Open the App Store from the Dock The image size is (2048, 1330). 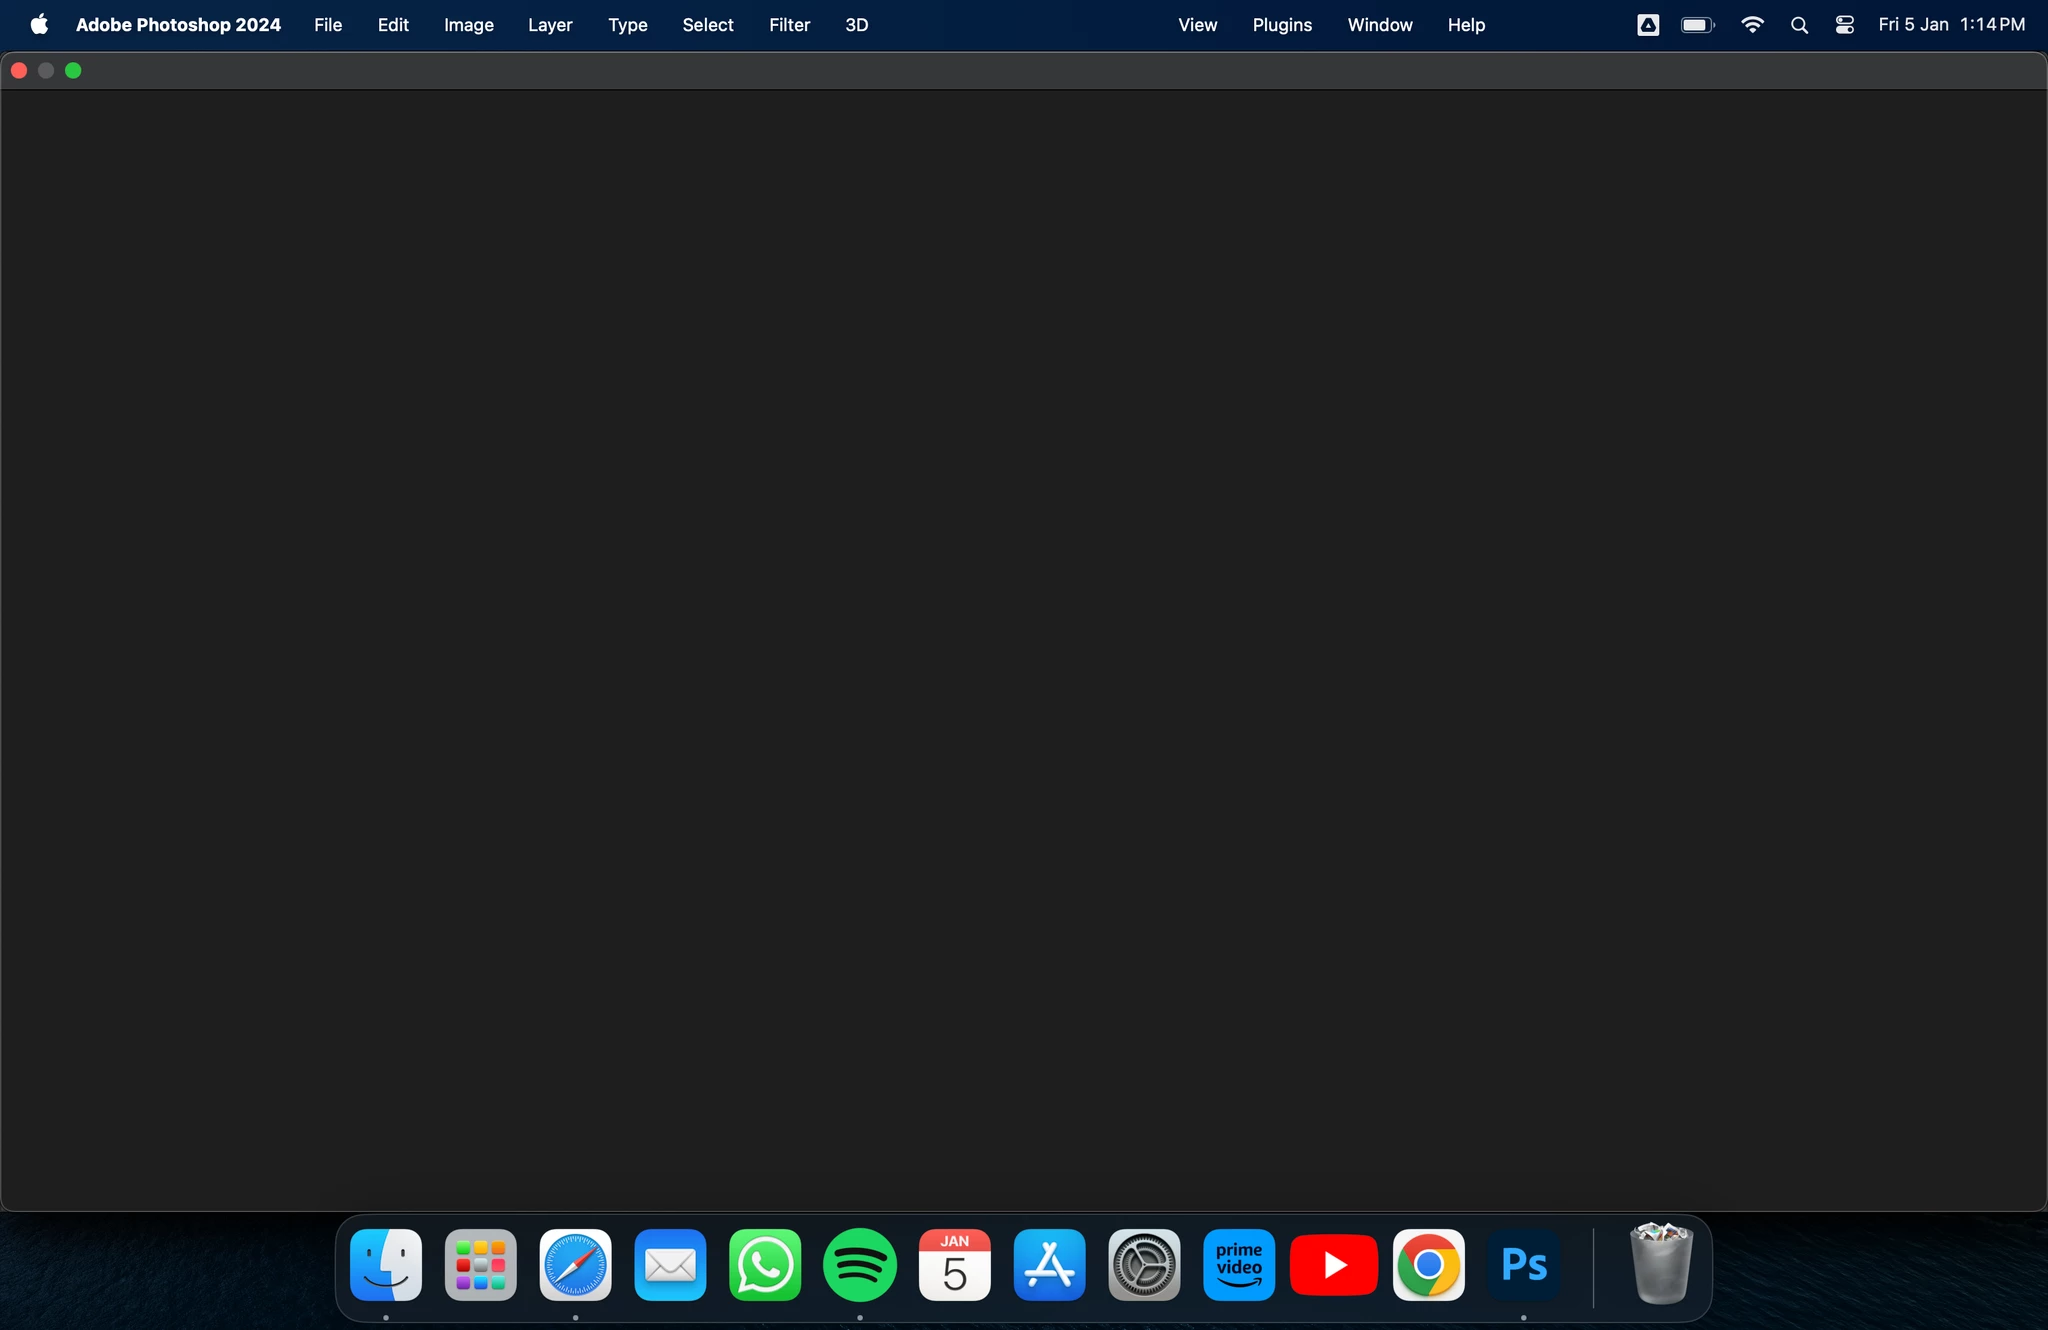[x=1049, y=1265]
